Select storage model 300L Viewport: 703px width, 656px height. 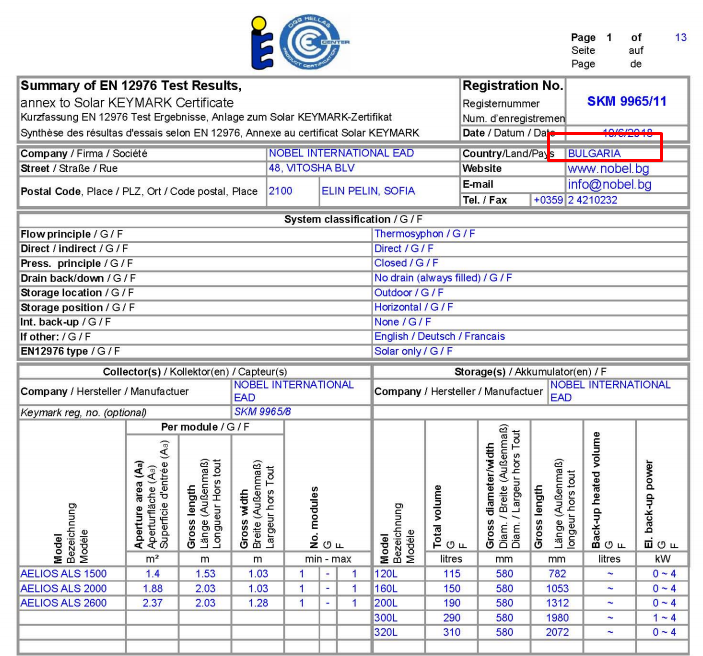tap(386, 618)
